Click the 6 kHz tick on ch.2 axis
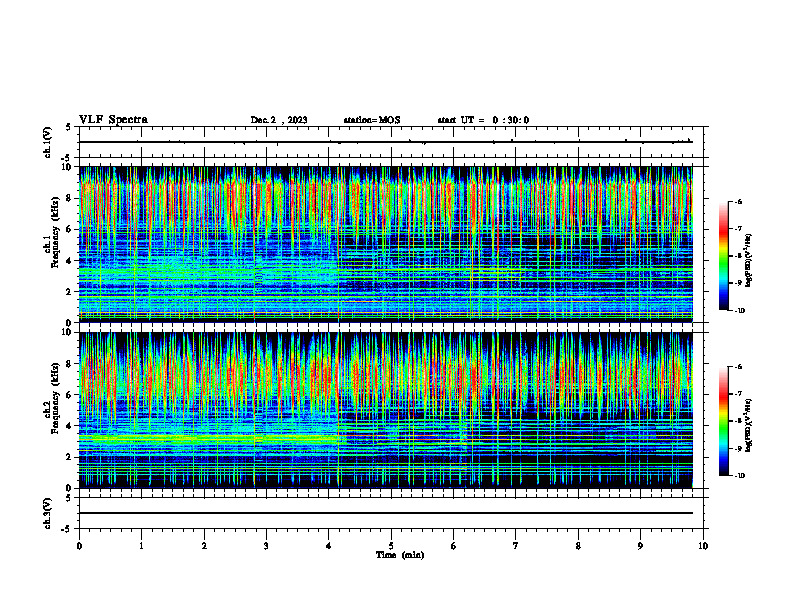 (70, 395)
